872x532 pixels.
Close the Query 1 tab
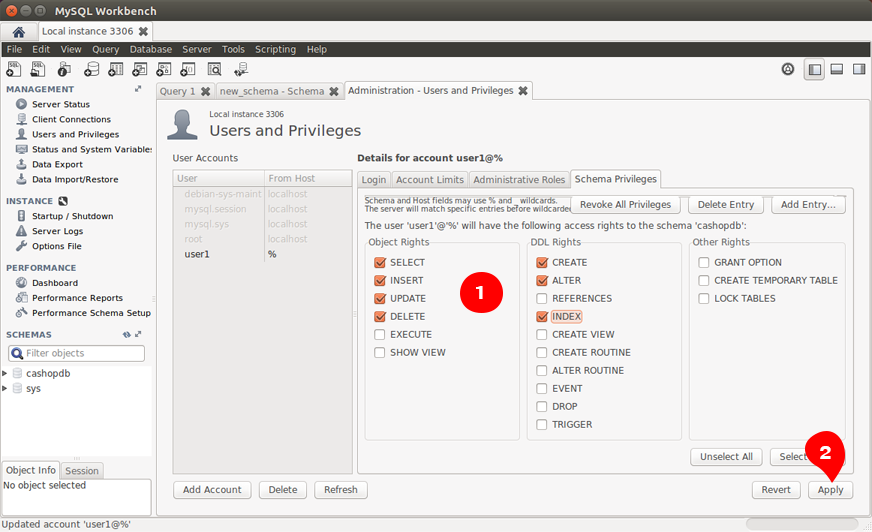pos(205,91)
